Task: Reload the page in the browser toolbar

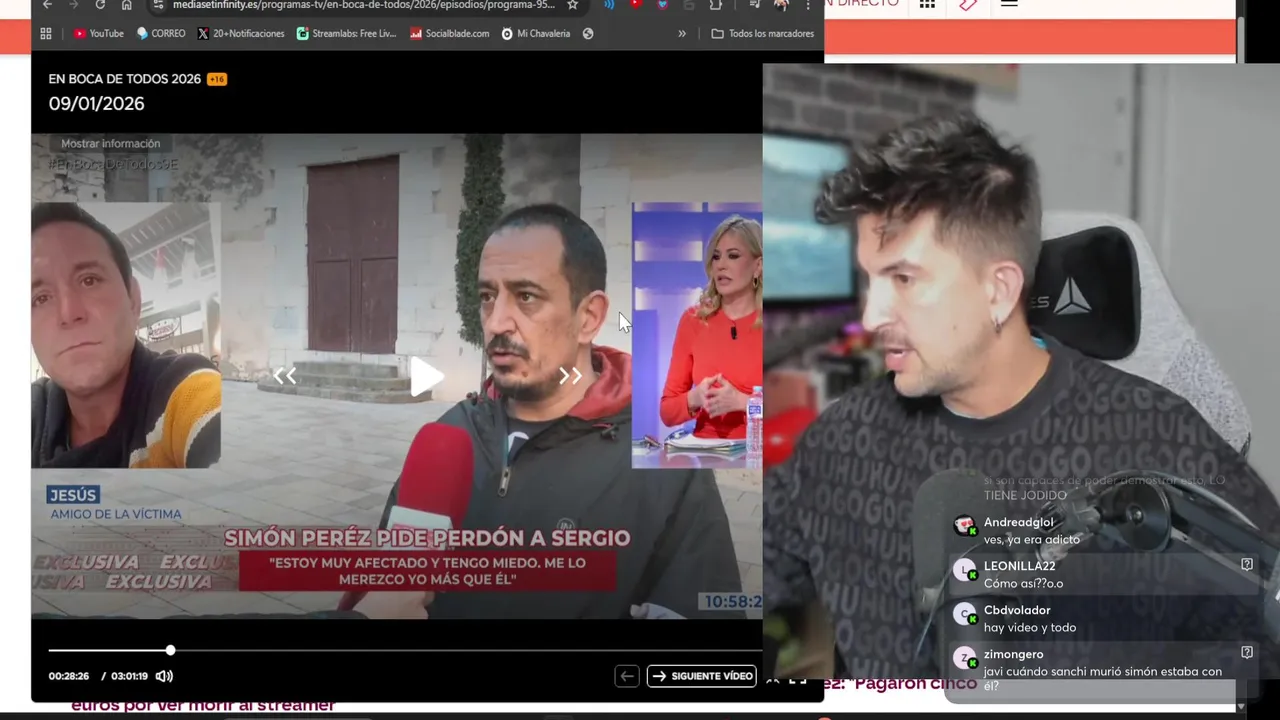Action: click(100, 5)
